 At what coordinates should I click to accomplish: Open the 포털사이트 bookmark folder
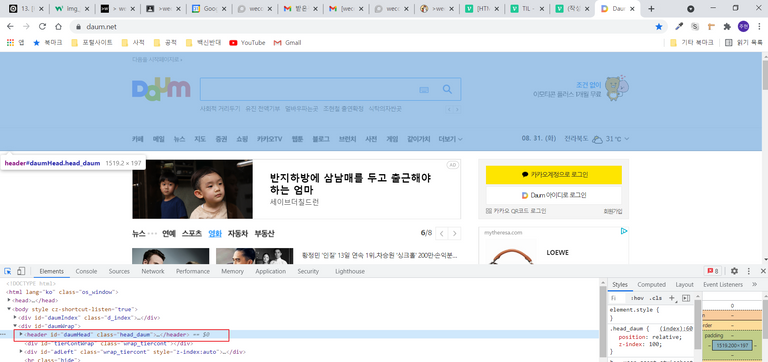(x=92, y=43)
